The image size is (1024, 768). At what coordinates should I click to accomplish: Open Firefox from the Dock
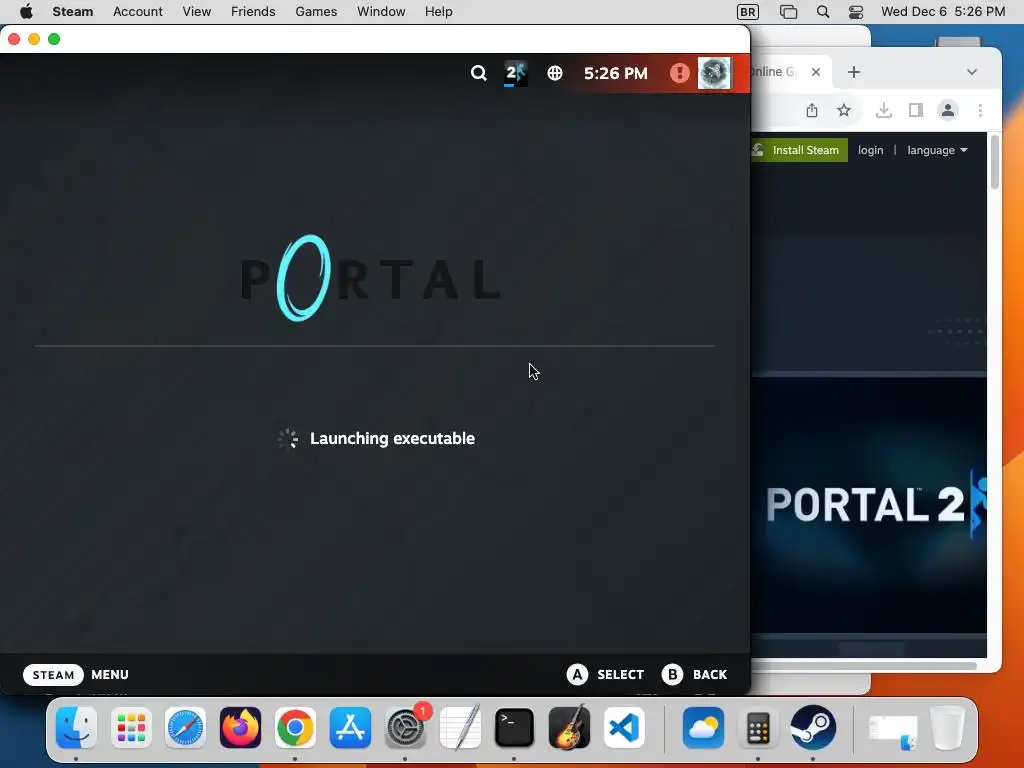(x=240, y=728)
